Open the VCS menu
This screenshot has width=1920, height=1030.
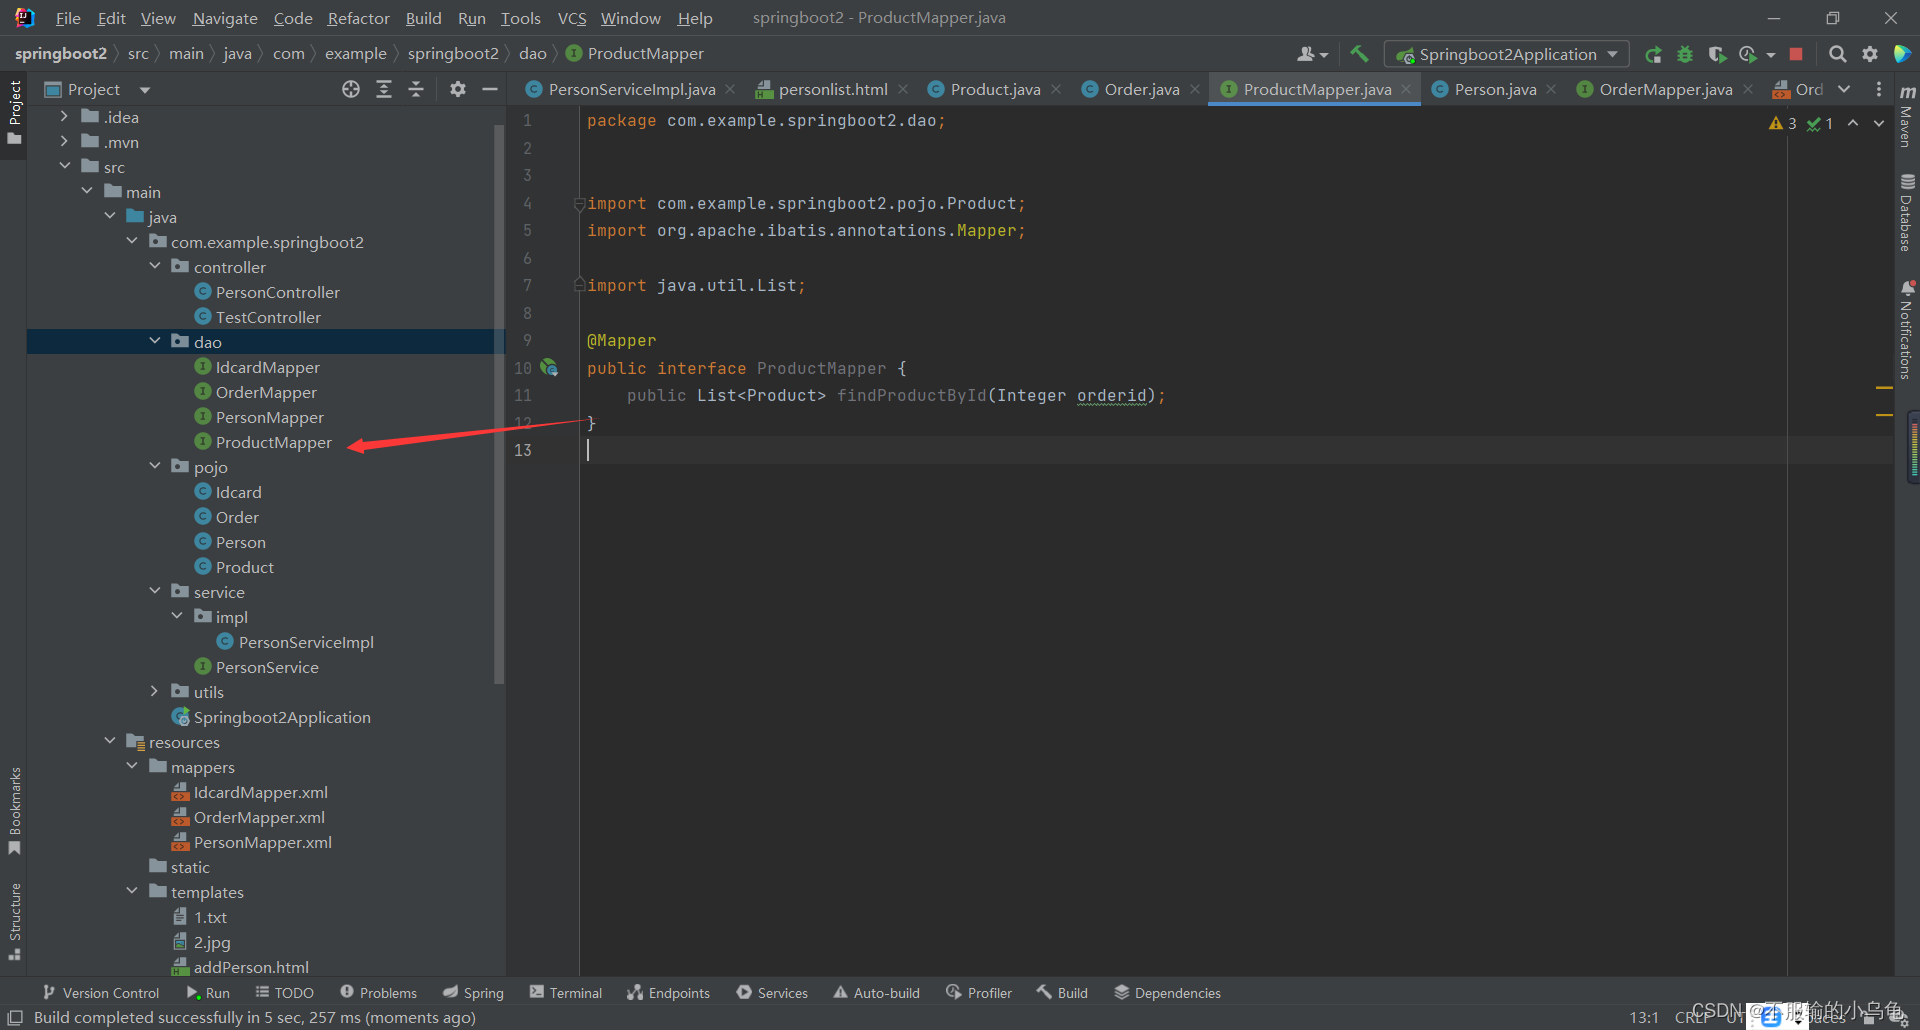[572, 18]
